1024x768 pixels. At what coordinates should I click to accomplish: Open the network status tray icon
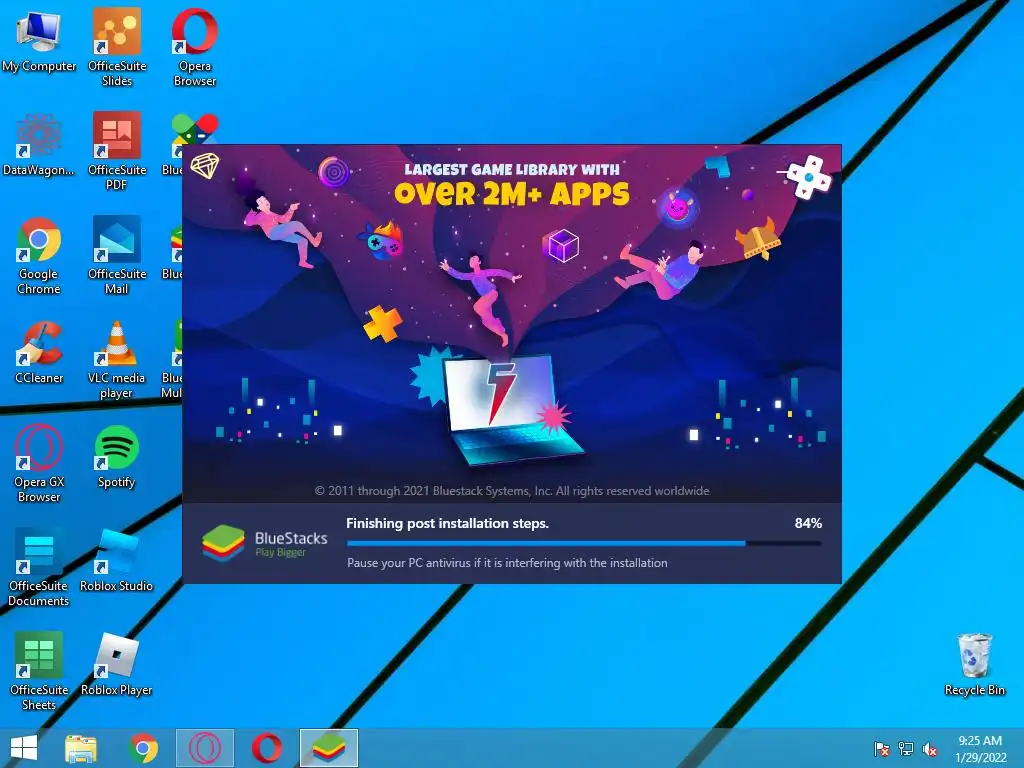click(x=906, y=748)
